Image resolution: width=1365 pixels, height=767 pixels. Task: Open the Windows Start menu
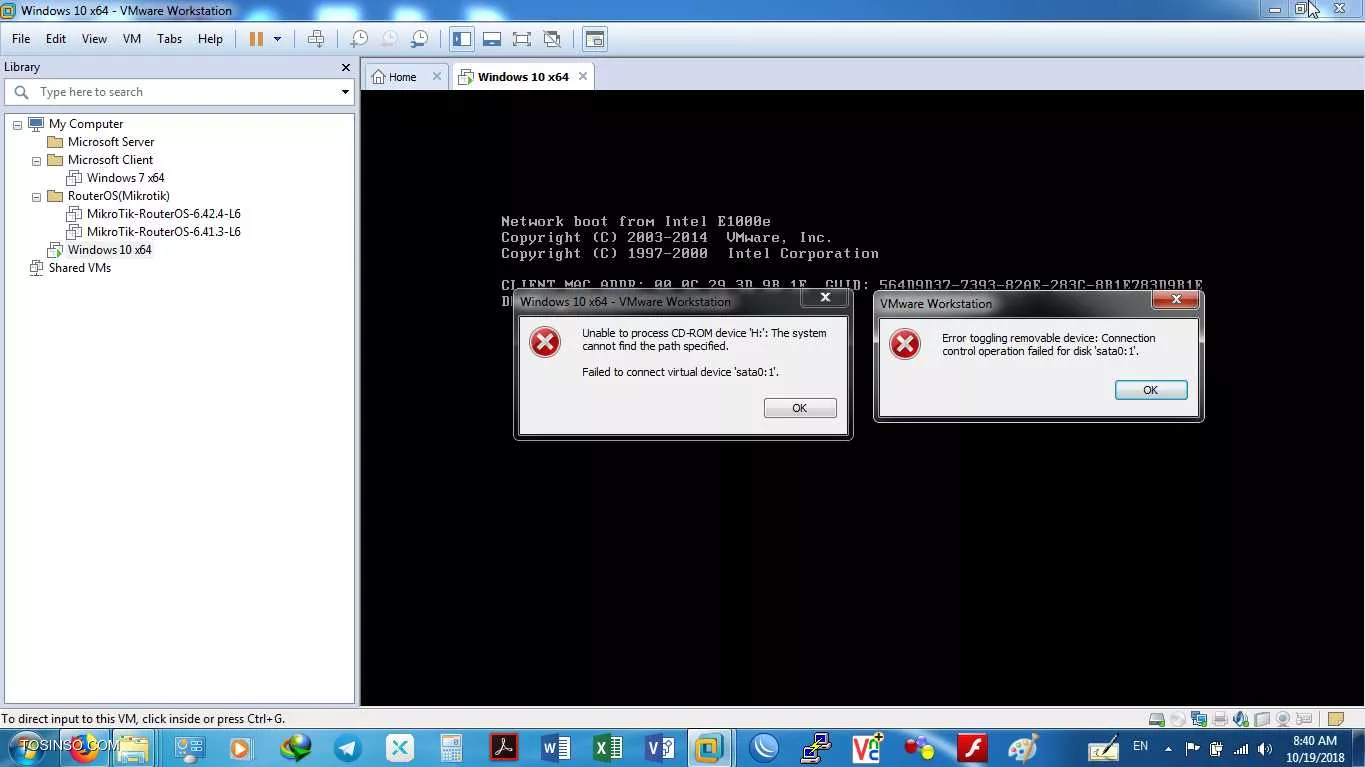point(26,748)
